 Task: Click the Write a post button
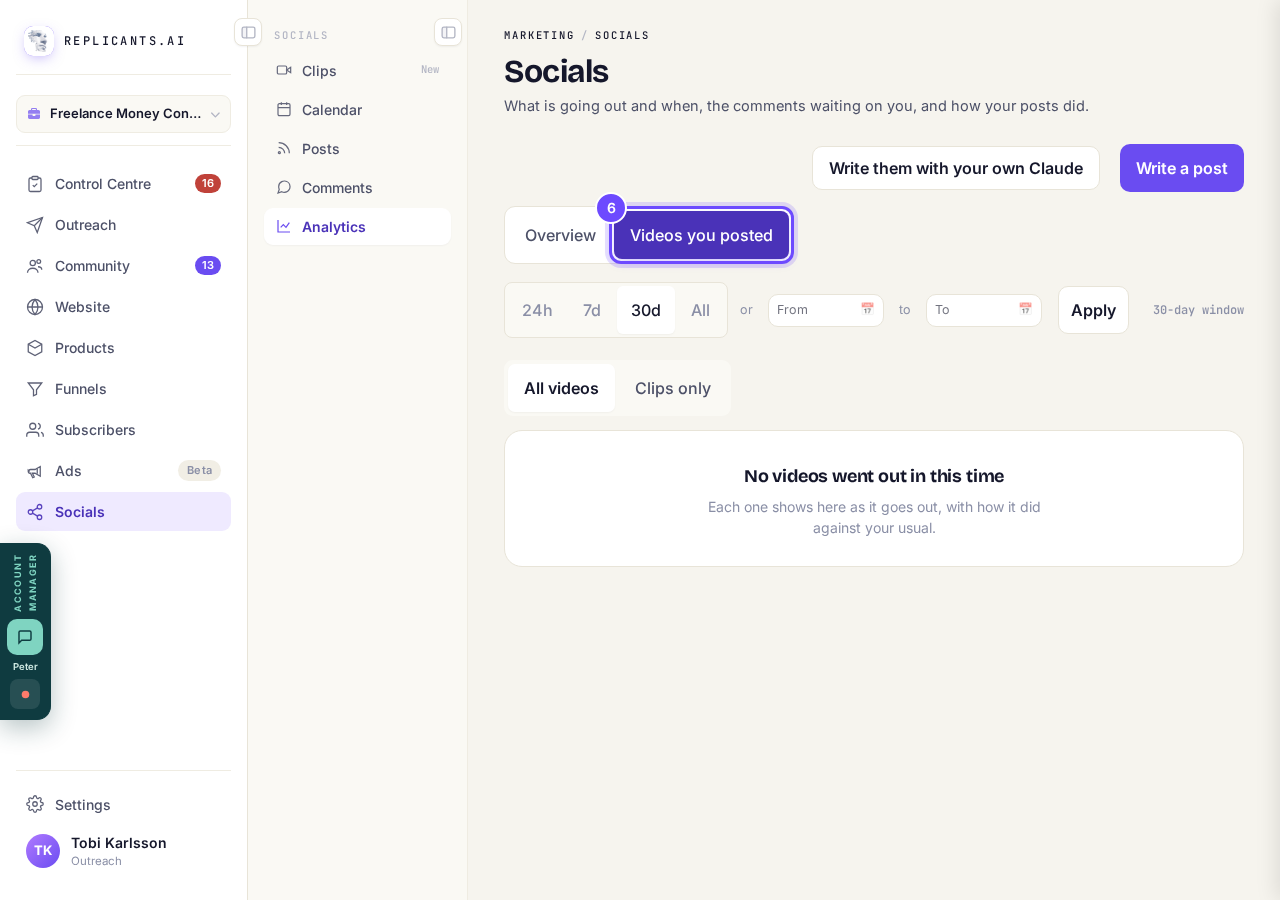coord(1182,168)
